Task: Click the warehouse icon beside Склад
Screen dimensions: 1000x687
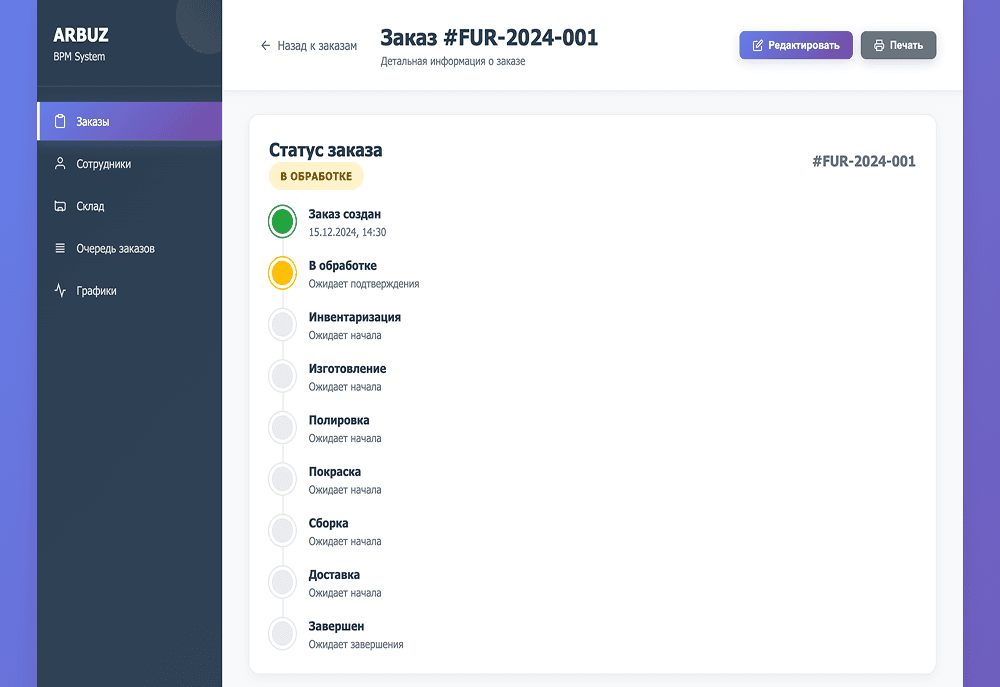Action: tap(60, 206)
